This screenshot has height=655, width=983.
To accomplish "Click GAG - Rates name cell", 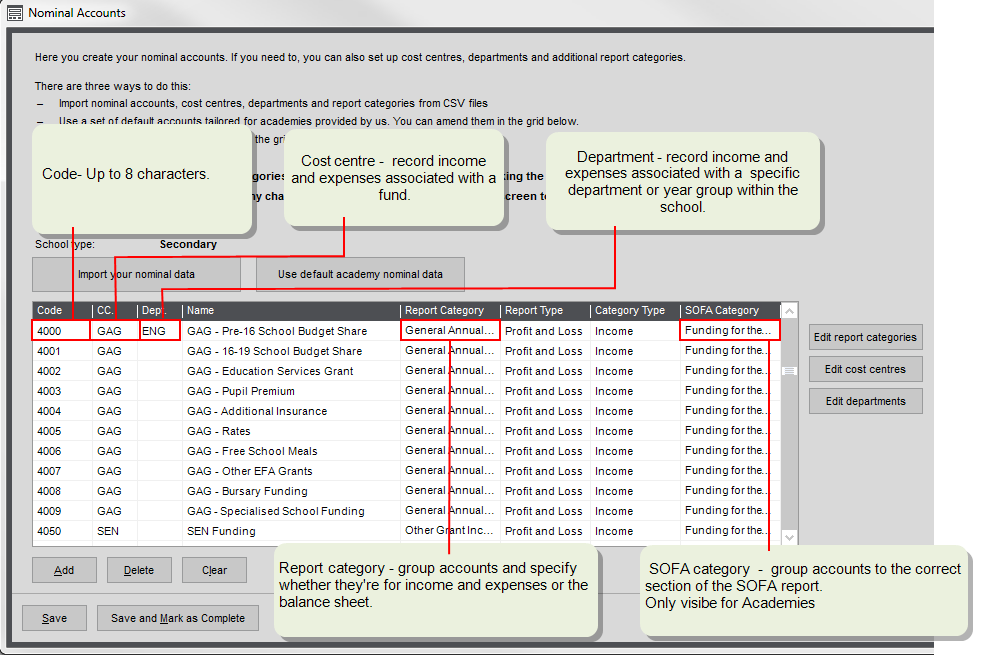I will point(291,431).
